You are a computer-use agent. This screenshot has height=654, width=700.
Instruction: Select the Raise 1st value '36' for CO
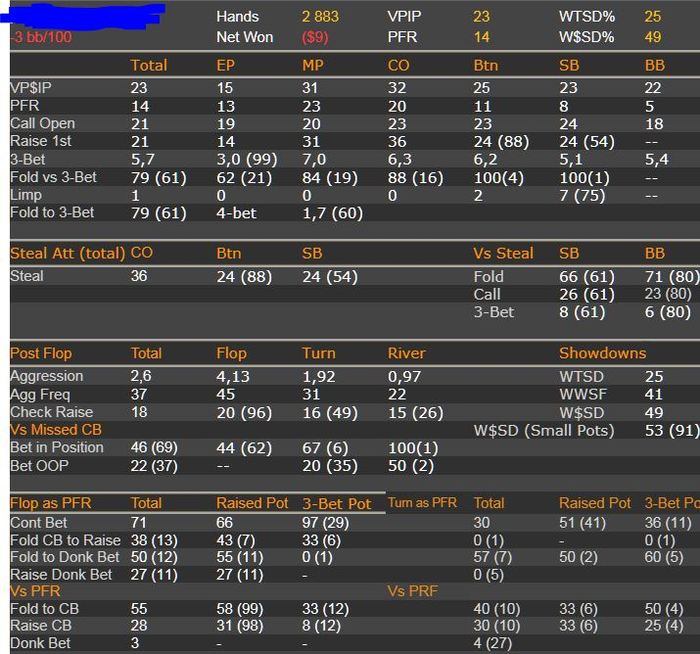(397, 142)
